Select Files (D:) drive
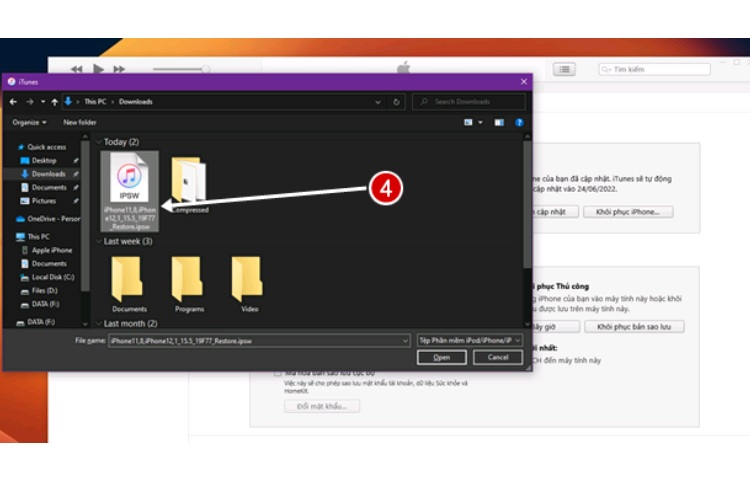 tap(39, 290)
